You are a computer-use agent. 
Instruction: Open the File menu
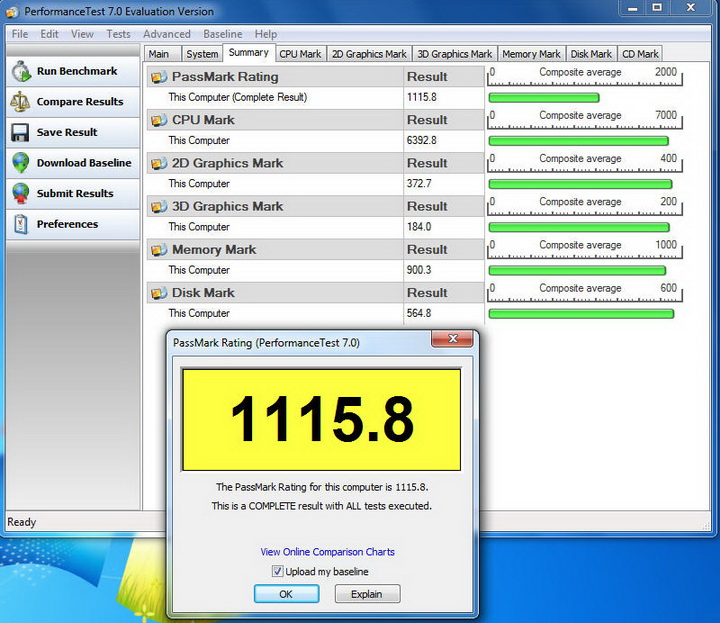(20, 34)
